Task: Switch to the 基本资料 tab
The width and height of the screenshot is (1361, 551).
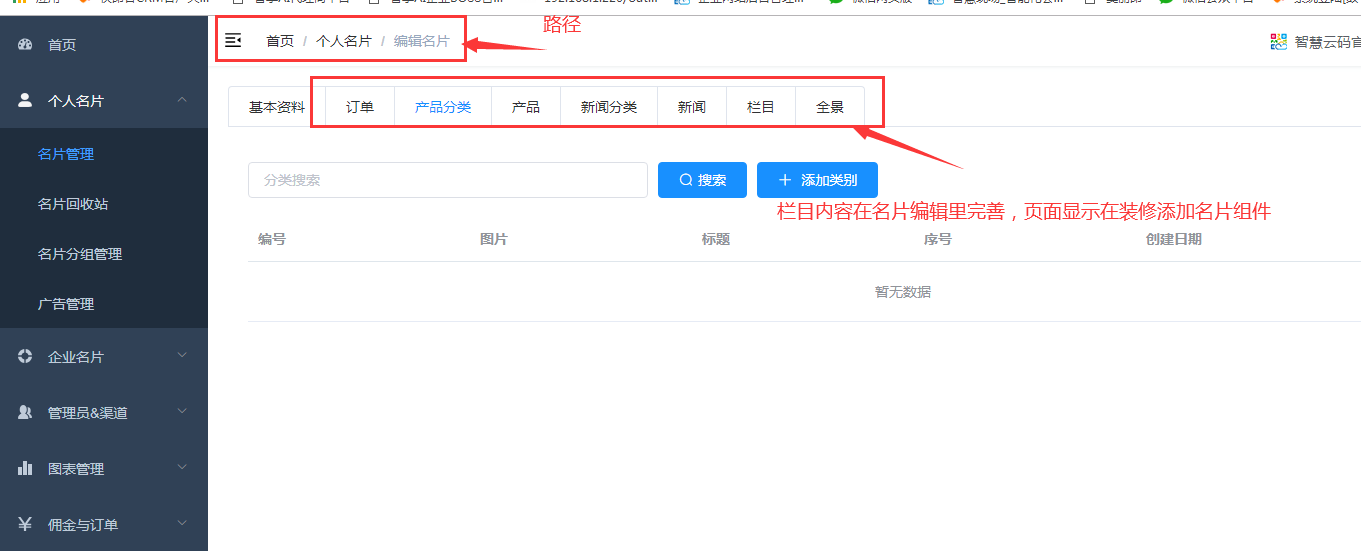Action: [277, 107]
